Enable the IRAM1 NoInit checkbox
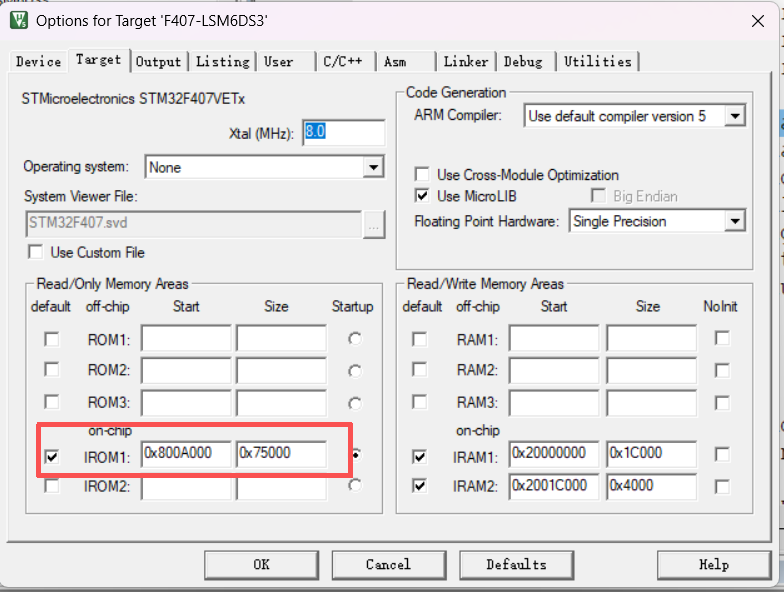Screen dimensions: 784x592 pos(722,454)
